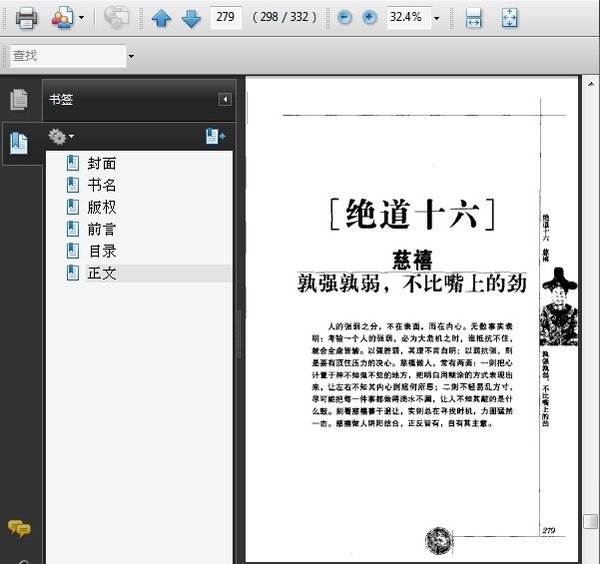The height and width of the screenshot is (564, 600).
Task: Zoom in using the plus button
Action: [x=369, y=17]
